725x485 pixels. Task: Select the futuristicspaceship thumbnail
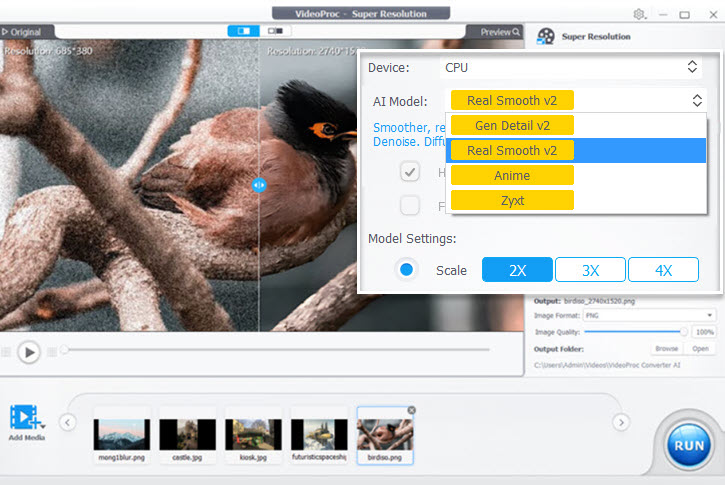point(319,435)
